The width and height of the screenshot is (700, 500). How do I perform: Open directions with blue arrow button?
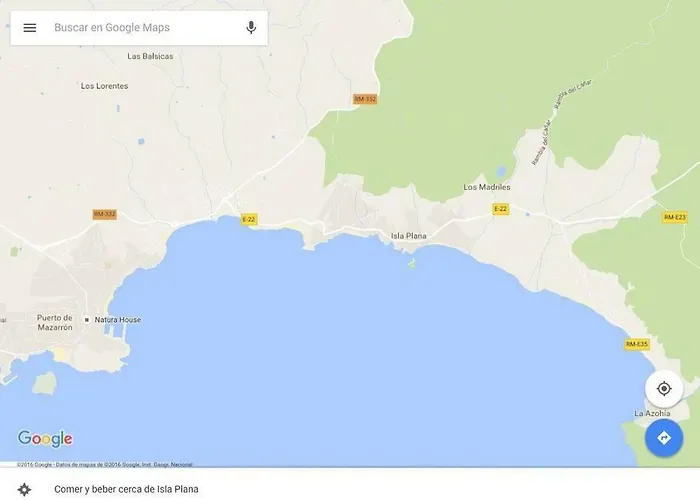coord(664,438)
